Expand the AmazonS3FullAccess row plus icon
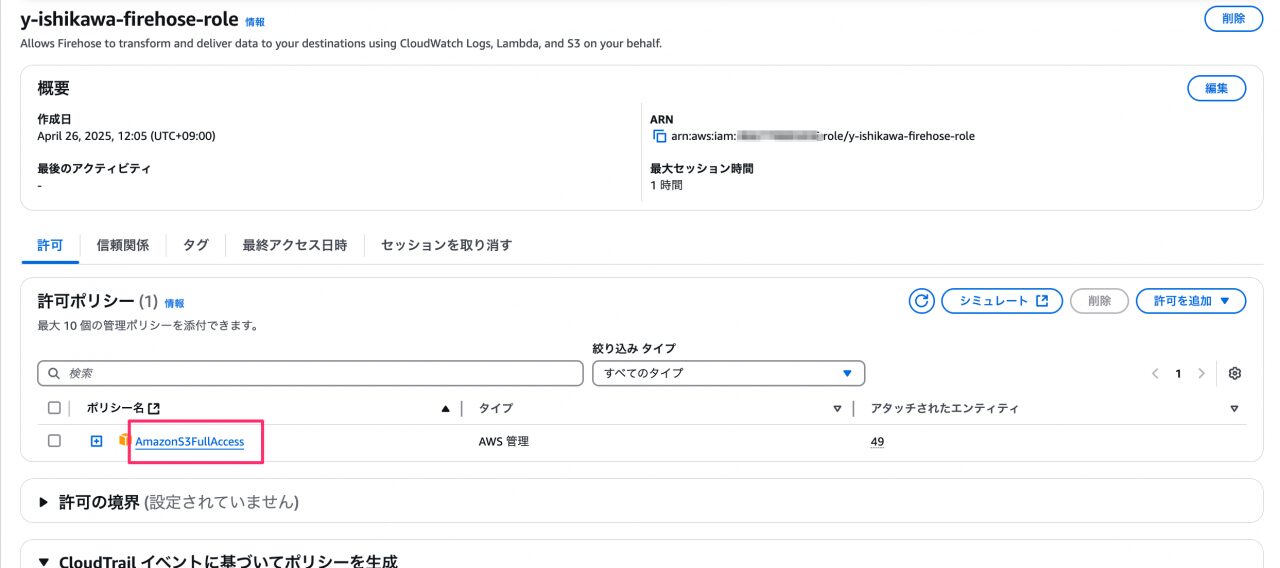Image resolution: width=1280 pixels, height=568 pixels. 96,441
